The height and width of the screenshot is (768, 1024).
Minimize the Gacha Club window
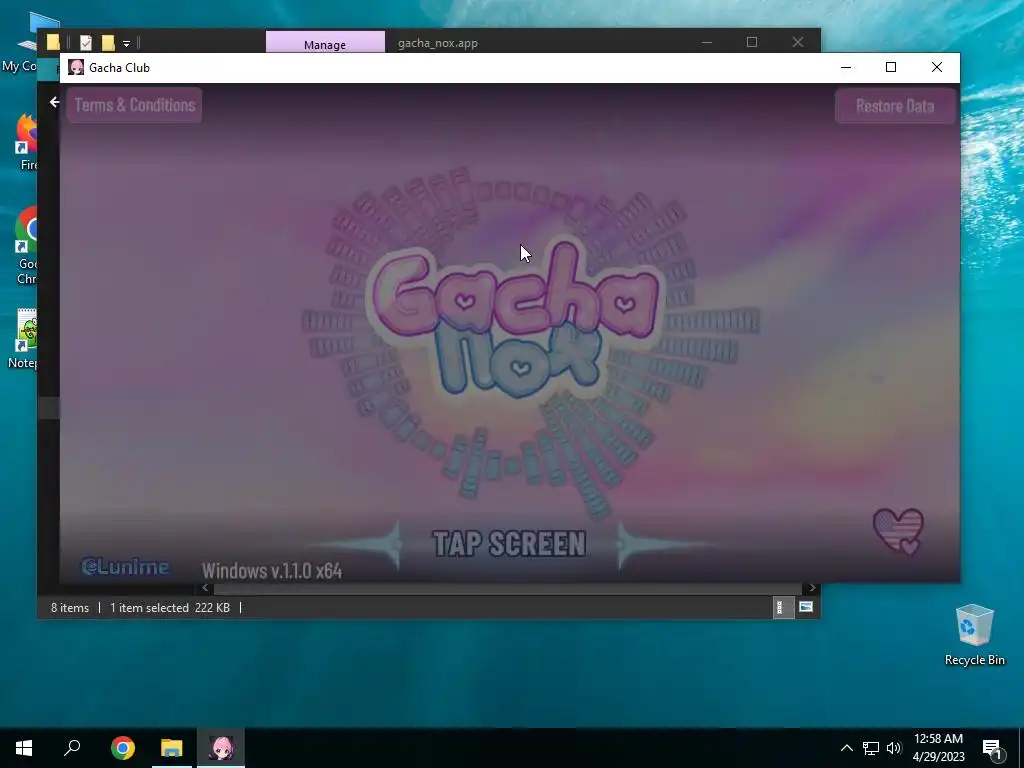click(846, 67)
